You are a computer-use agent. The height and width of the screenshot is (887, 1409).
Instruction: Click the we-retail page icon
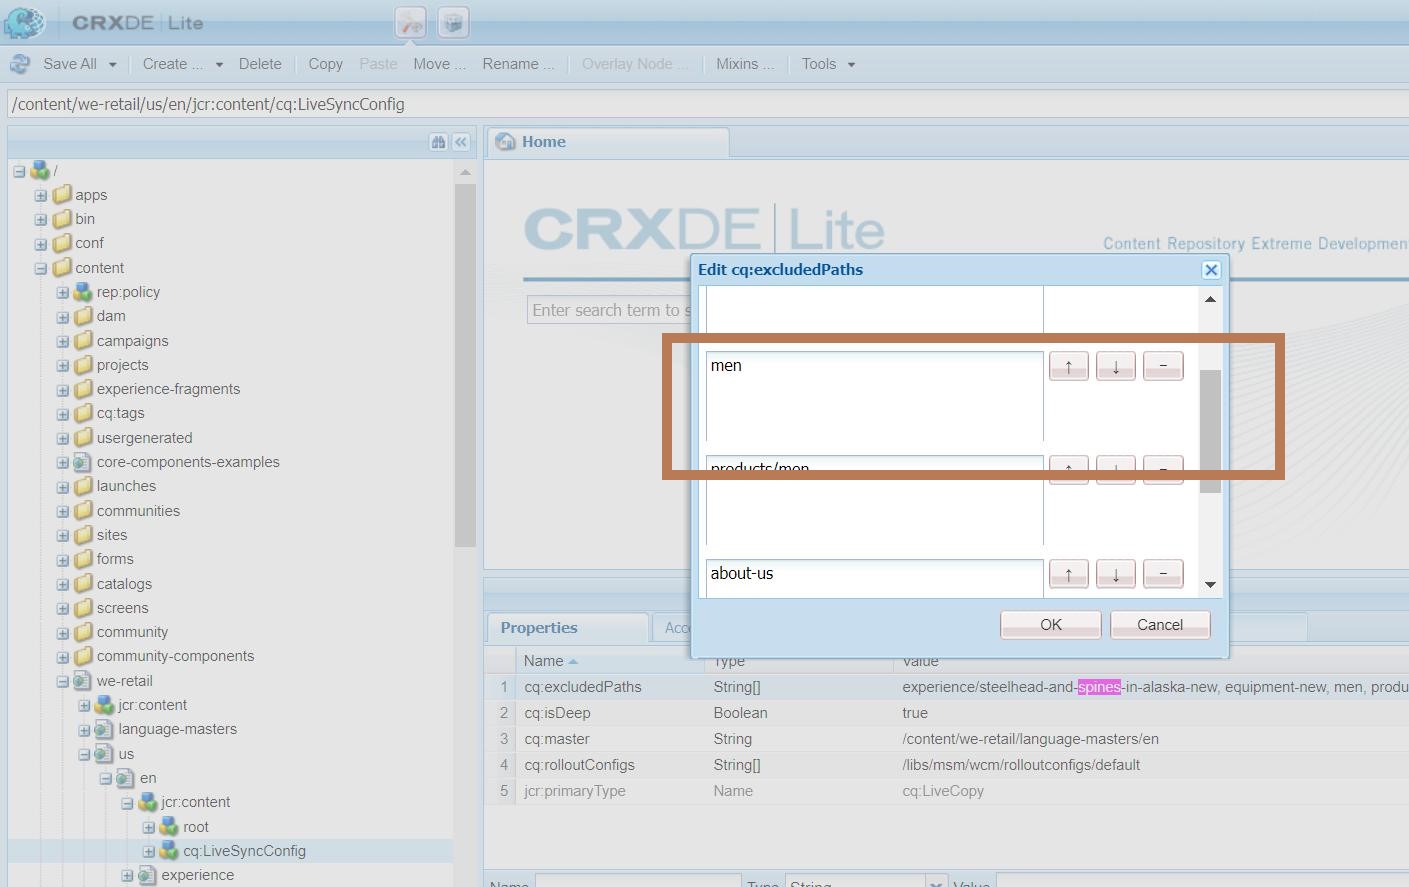(84, 681)
